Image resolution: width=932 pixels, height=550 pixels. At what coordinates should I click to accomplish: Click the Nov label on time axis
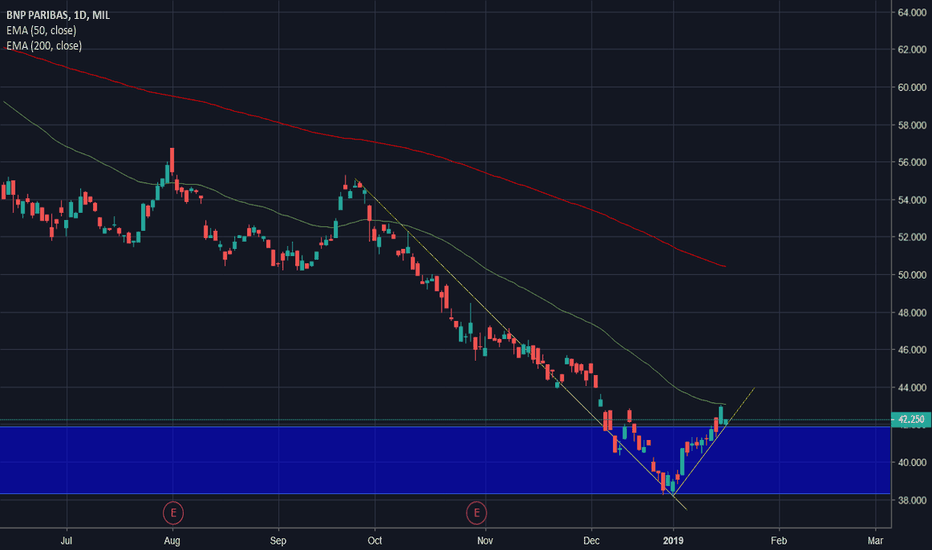click(485, 540)
